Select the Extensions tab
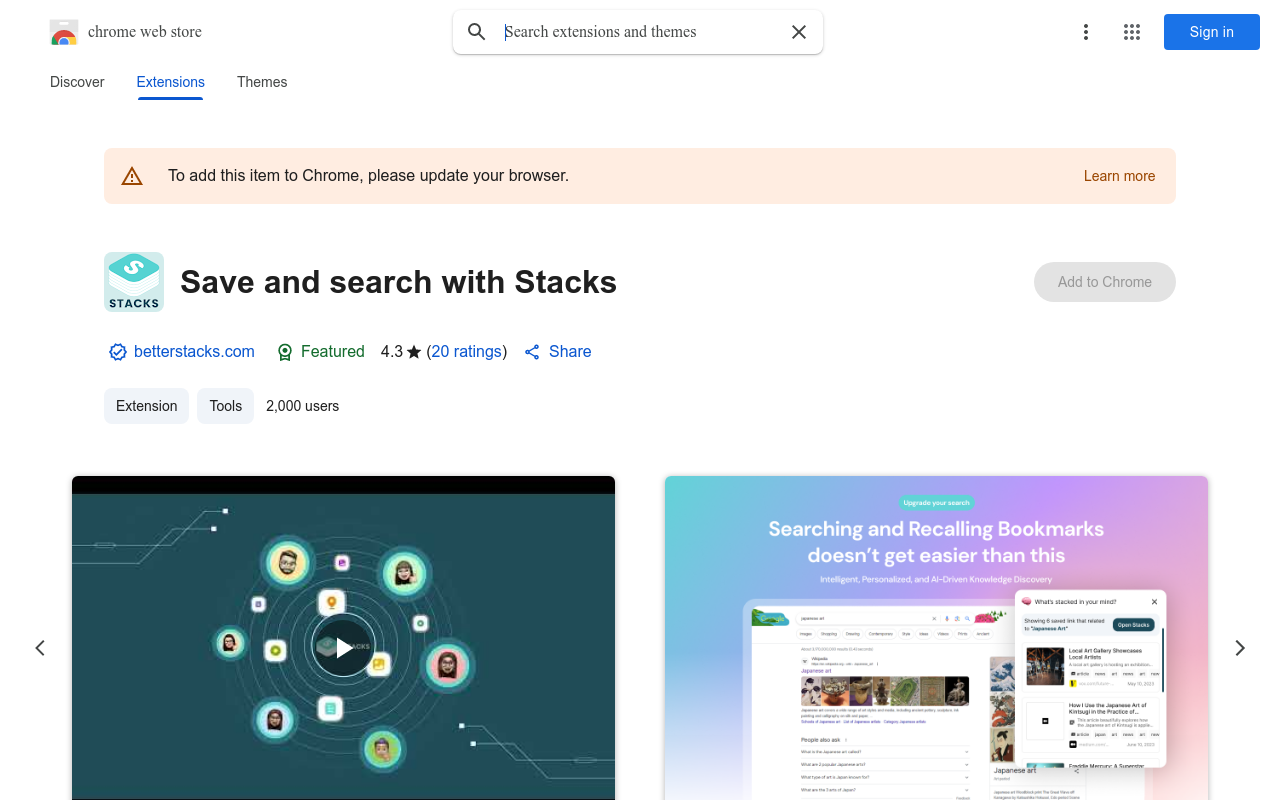1280x800 pixels. [x=171, y=82]
